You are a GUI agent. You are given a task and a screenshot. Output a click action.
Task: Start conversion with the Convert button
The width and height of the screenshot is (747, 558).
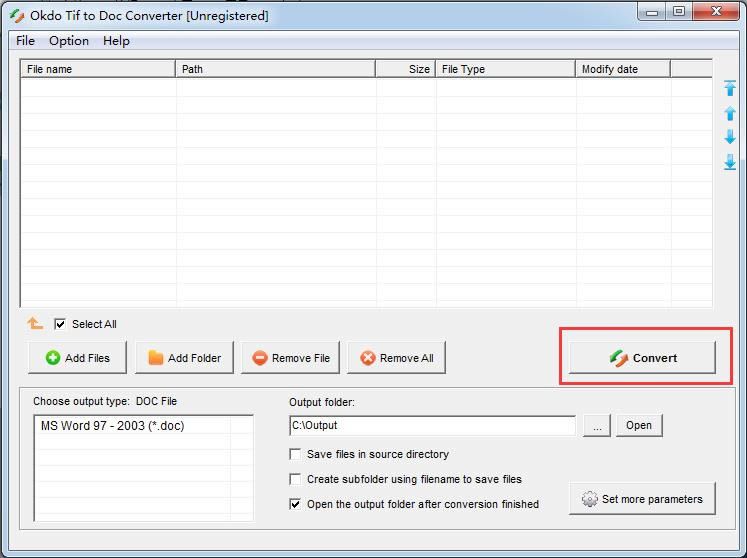[x=642, y=357]
